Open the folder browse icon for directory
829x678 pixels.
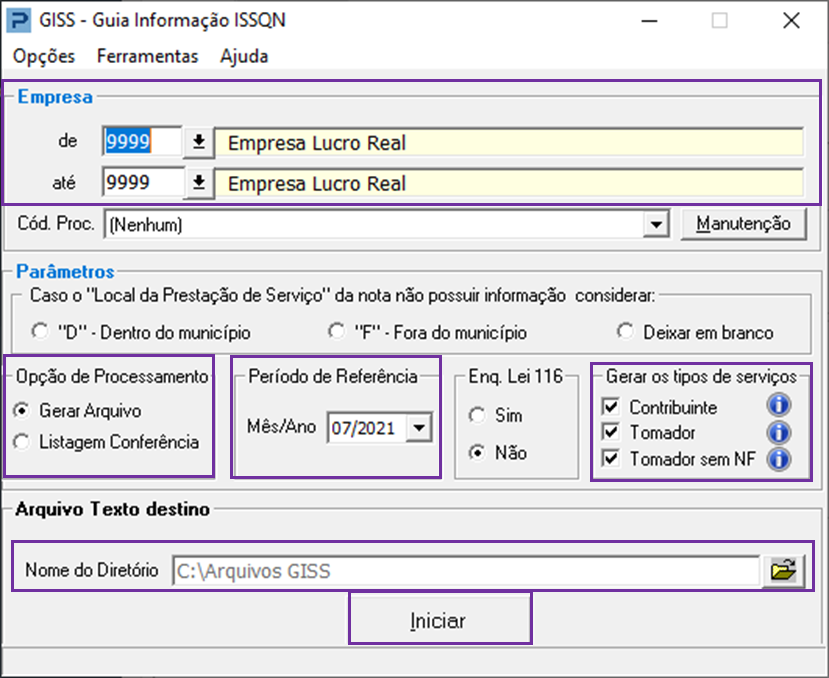784,571
